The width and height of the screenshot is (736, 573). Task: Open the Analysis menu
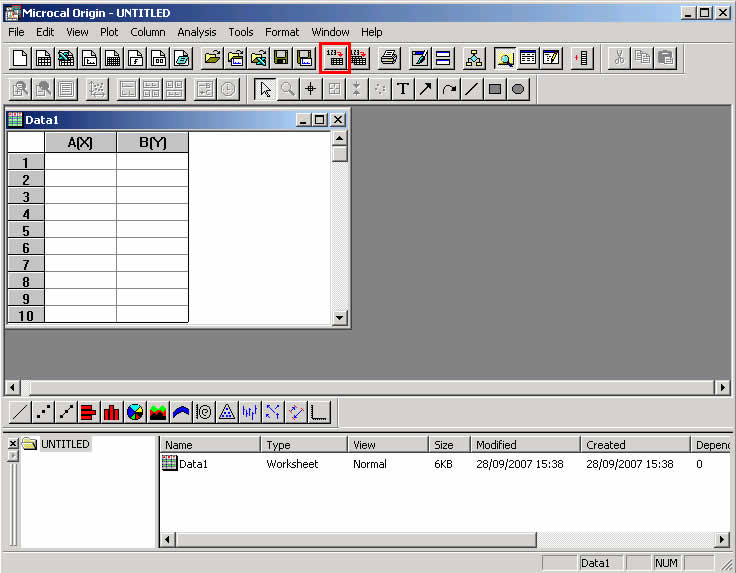point(197,32)
